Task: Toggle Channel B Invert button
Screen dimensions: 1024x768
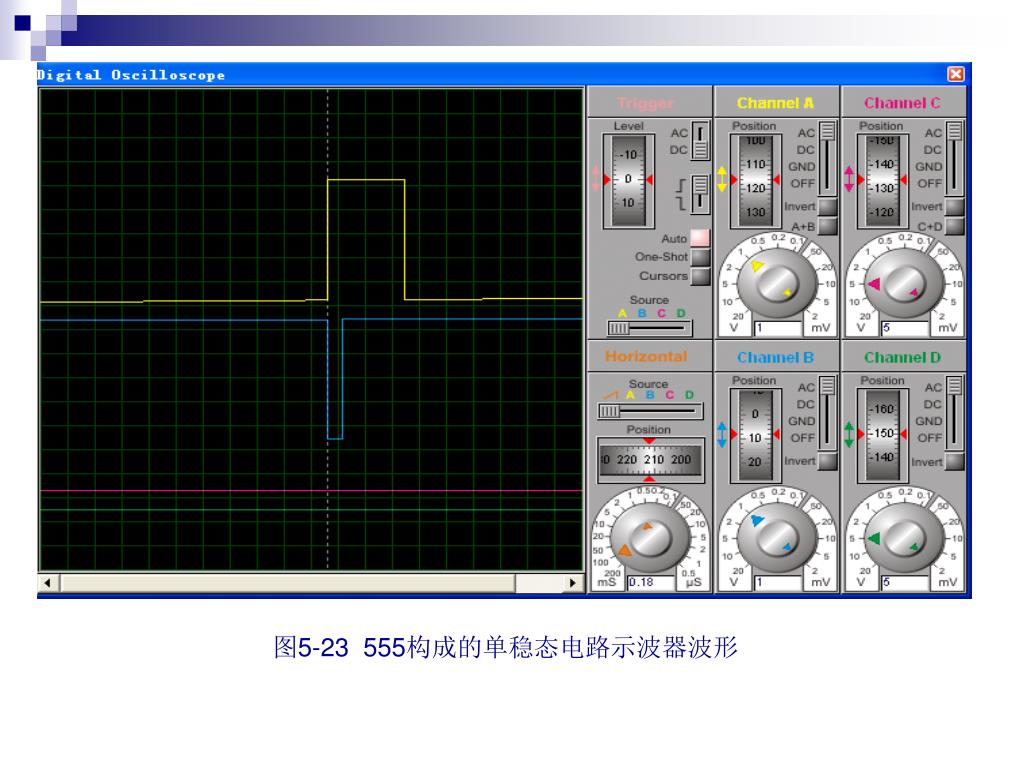Action: click(x=827, y=461)
